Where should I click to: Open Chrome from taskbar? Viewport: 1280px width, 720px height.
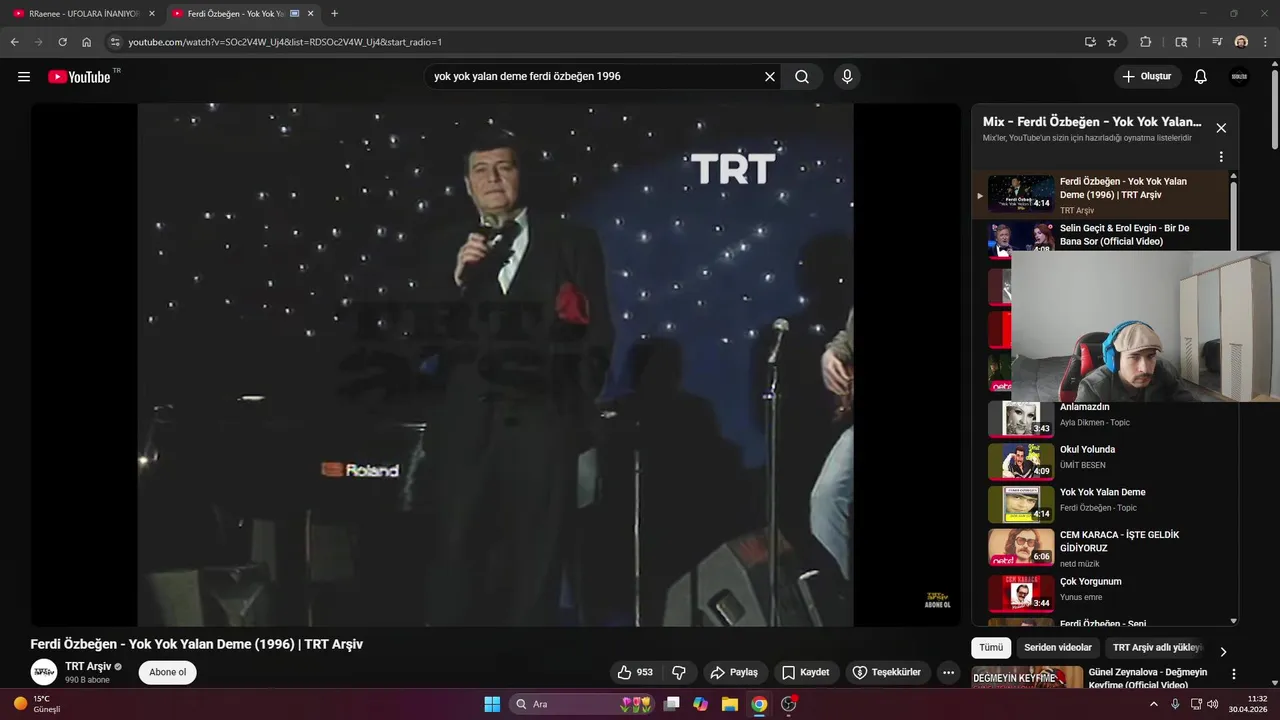[x=759, y=704]
